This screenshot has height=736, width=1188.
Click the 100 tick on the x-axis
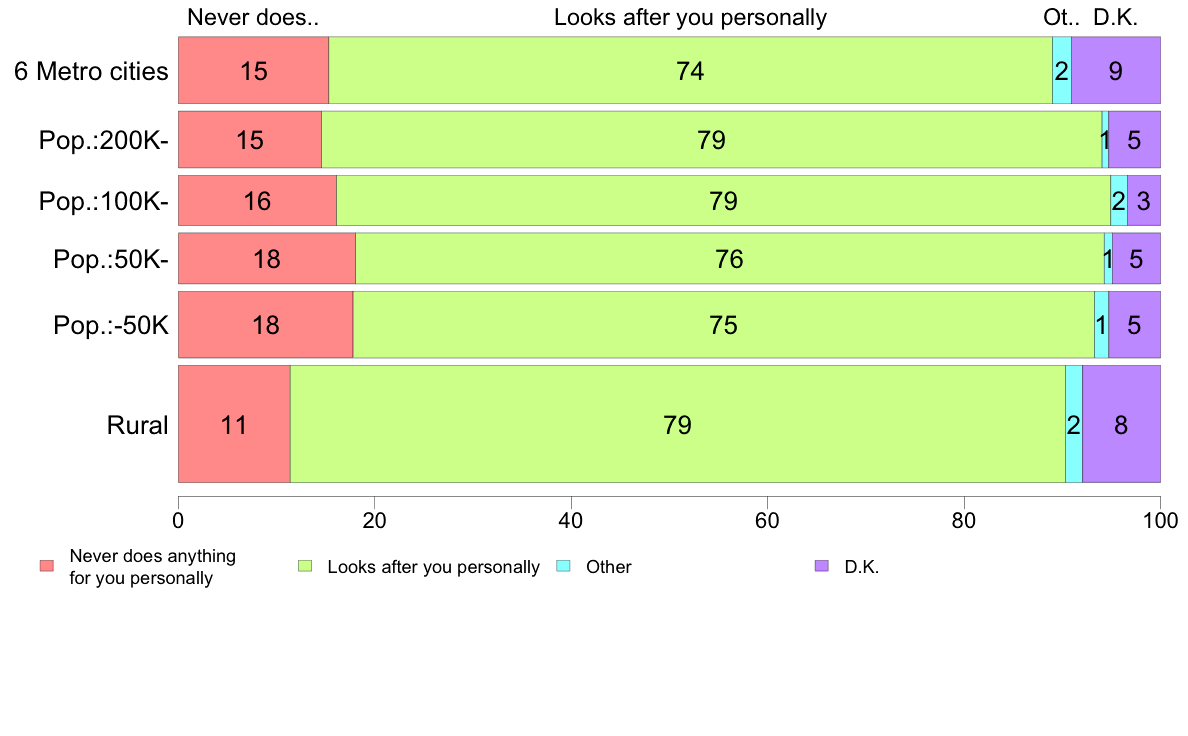point(1161,520)
